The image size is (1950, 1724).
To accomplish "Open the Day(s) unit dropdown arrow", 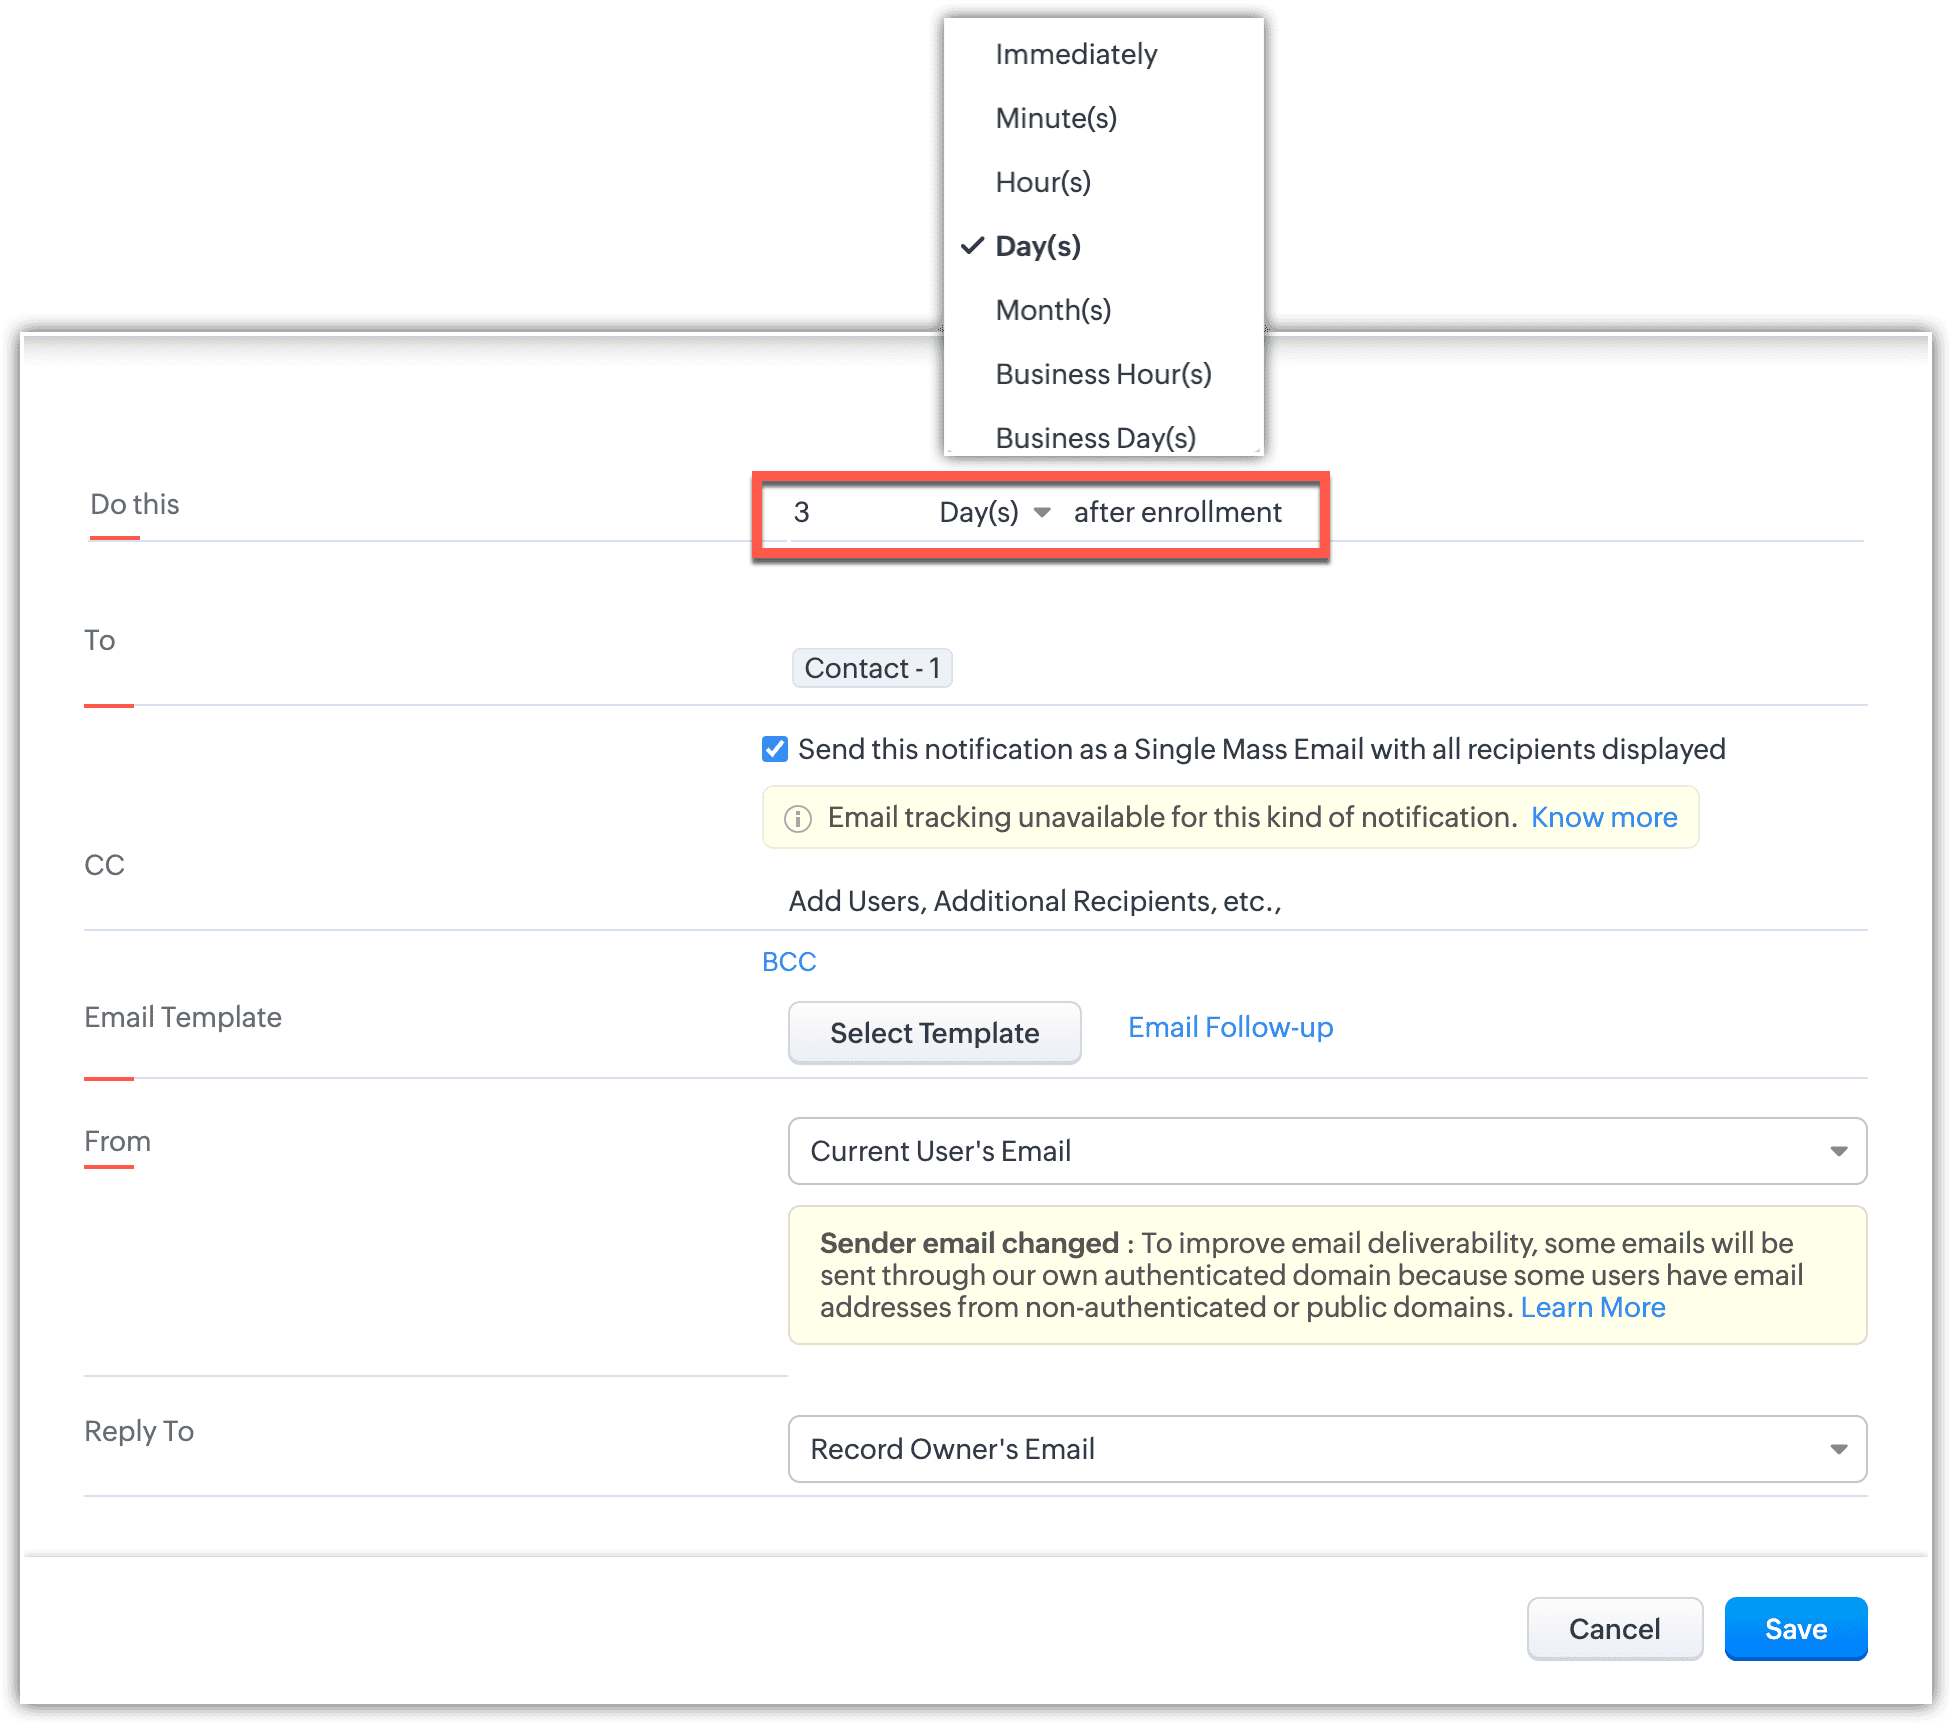I will coord(1042,513).
